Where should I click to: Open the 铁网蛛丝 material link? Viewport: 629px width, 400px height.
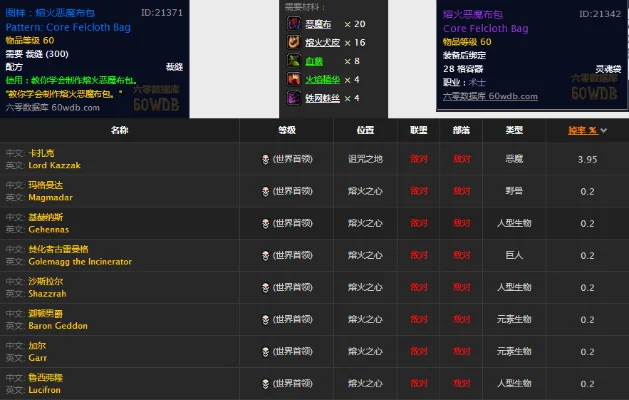(323, 98)
